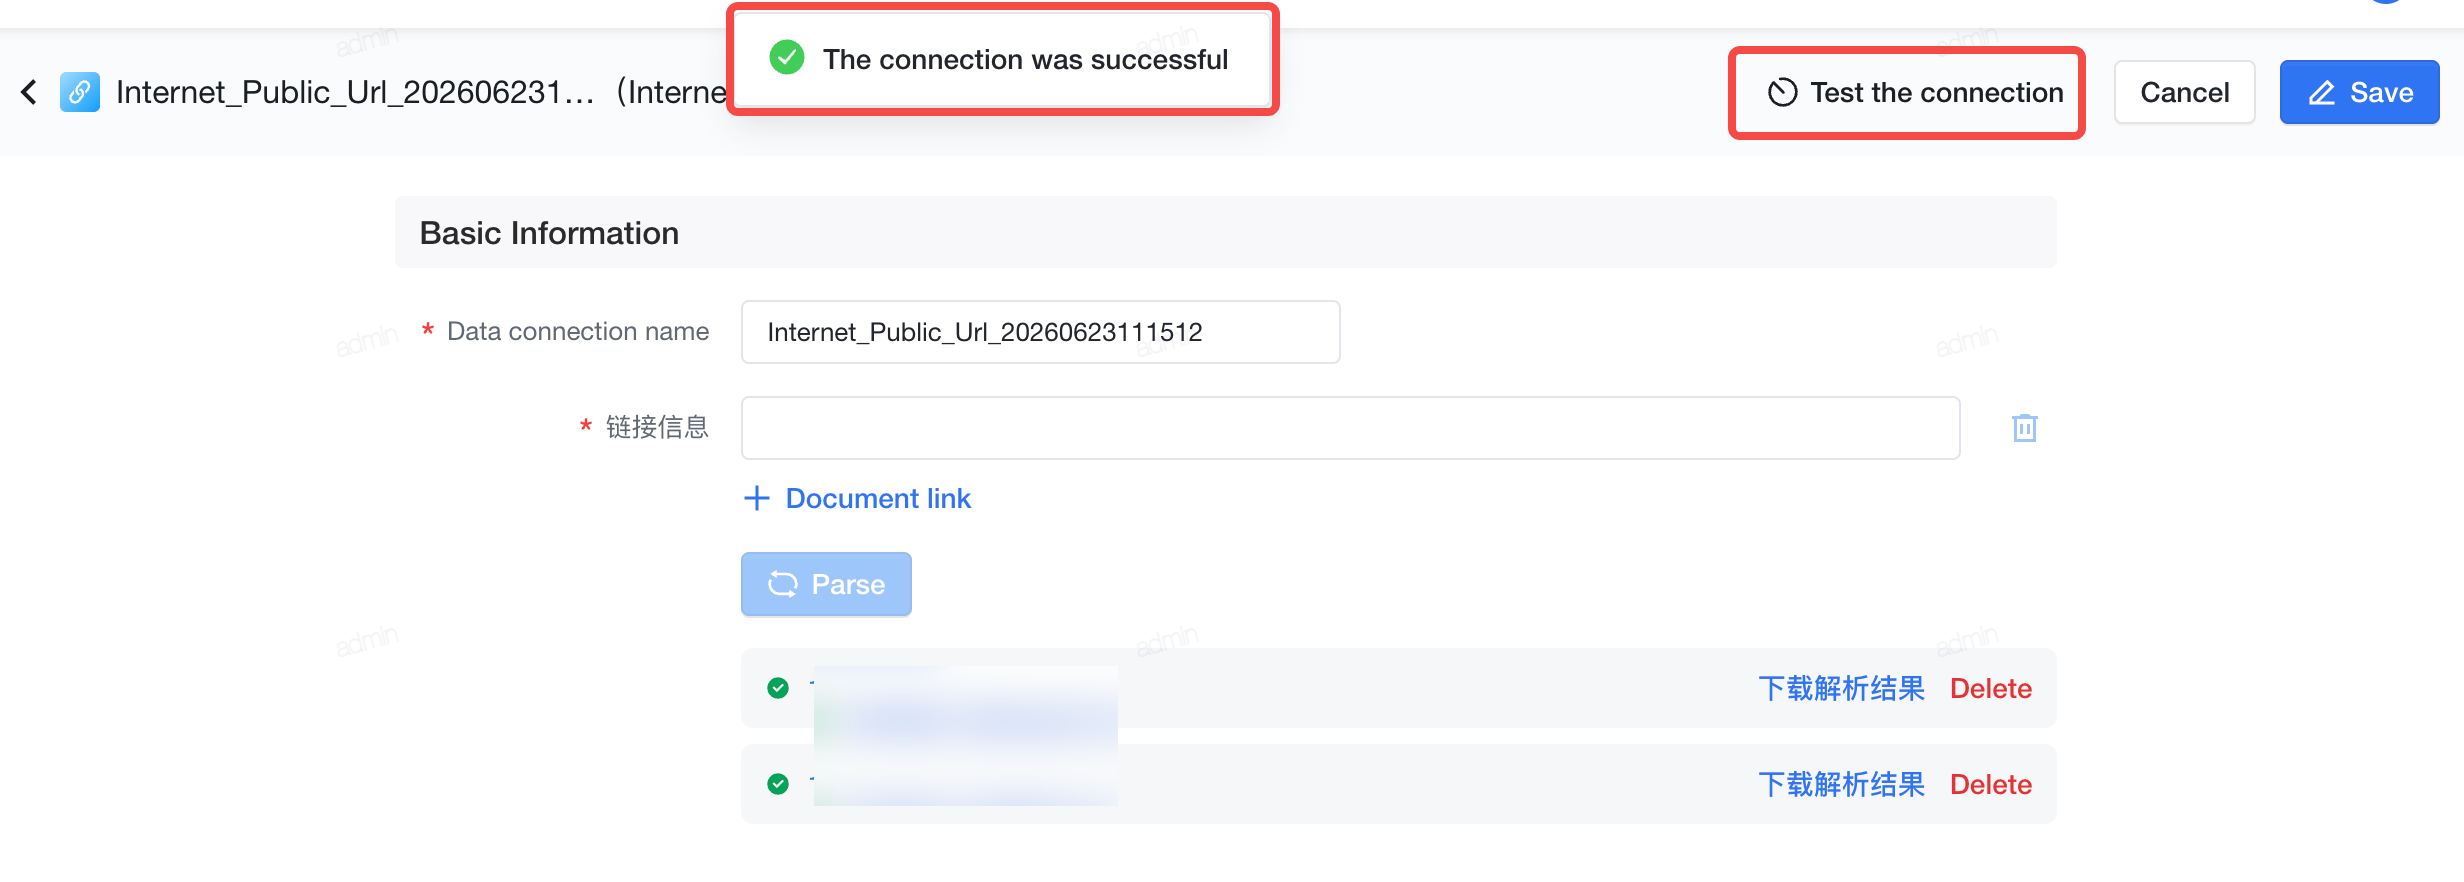Click the pencil icon on Save button

click(2321, 93)
